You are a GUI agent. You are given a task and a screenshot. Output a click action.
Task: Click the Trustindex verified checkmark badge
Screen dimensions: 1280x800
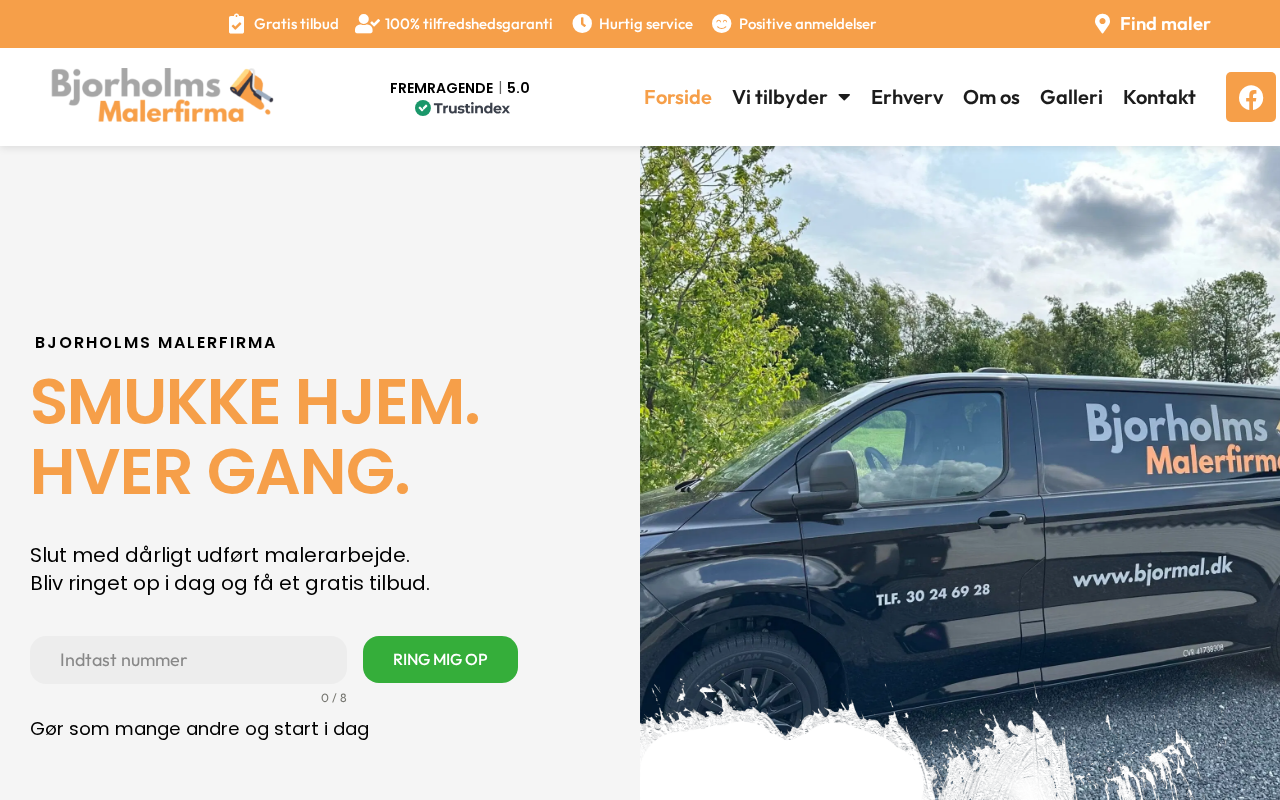(423, 108)
